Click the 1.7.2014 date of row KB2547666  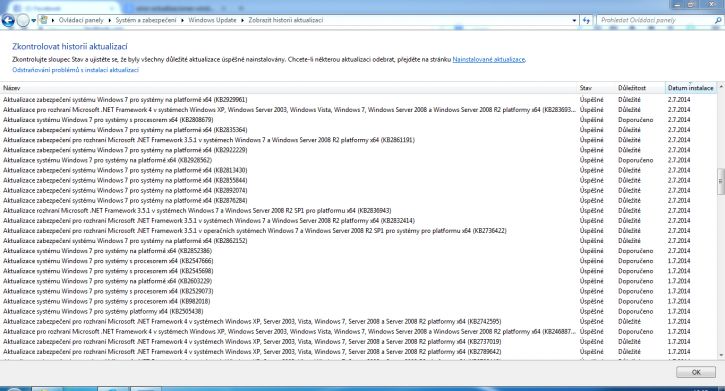679,261
